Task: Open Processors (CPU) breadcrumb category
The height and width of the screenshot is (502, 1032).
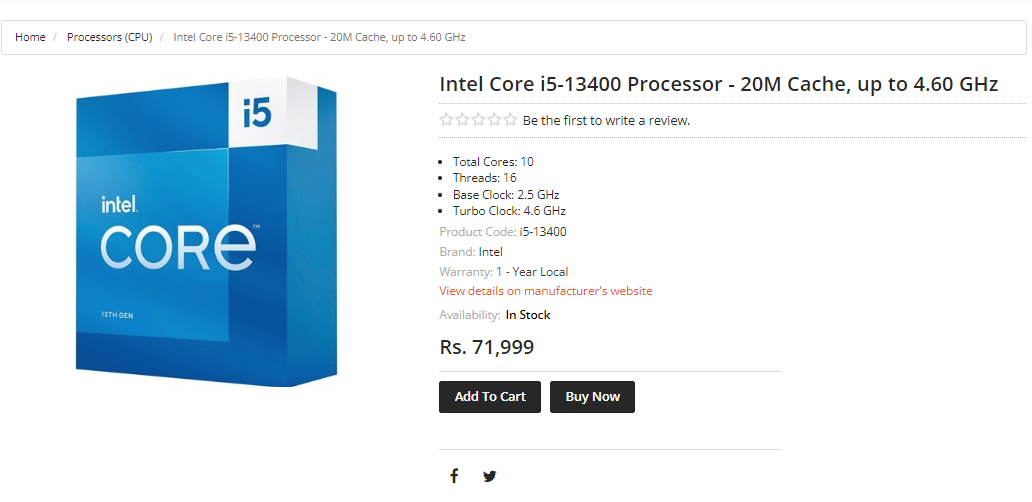Action: [x=109, y=37]
